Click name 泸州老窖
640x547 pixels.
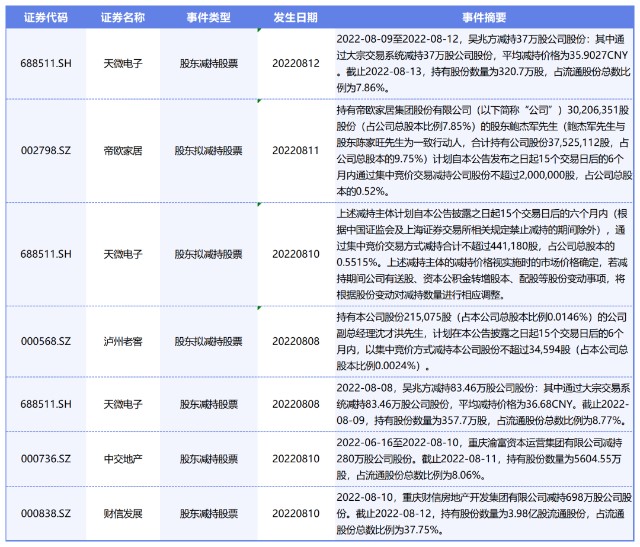(x=123, y=341)
